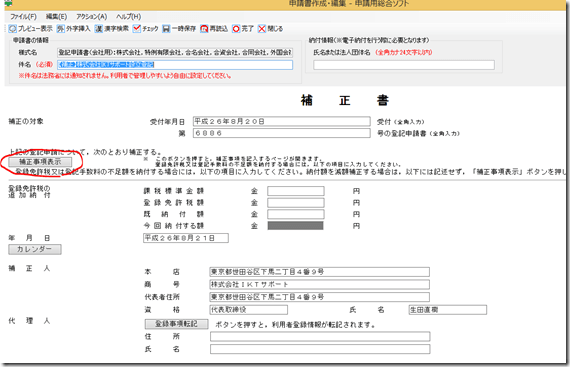Click the 補正の対象 label

coord(26,121)
